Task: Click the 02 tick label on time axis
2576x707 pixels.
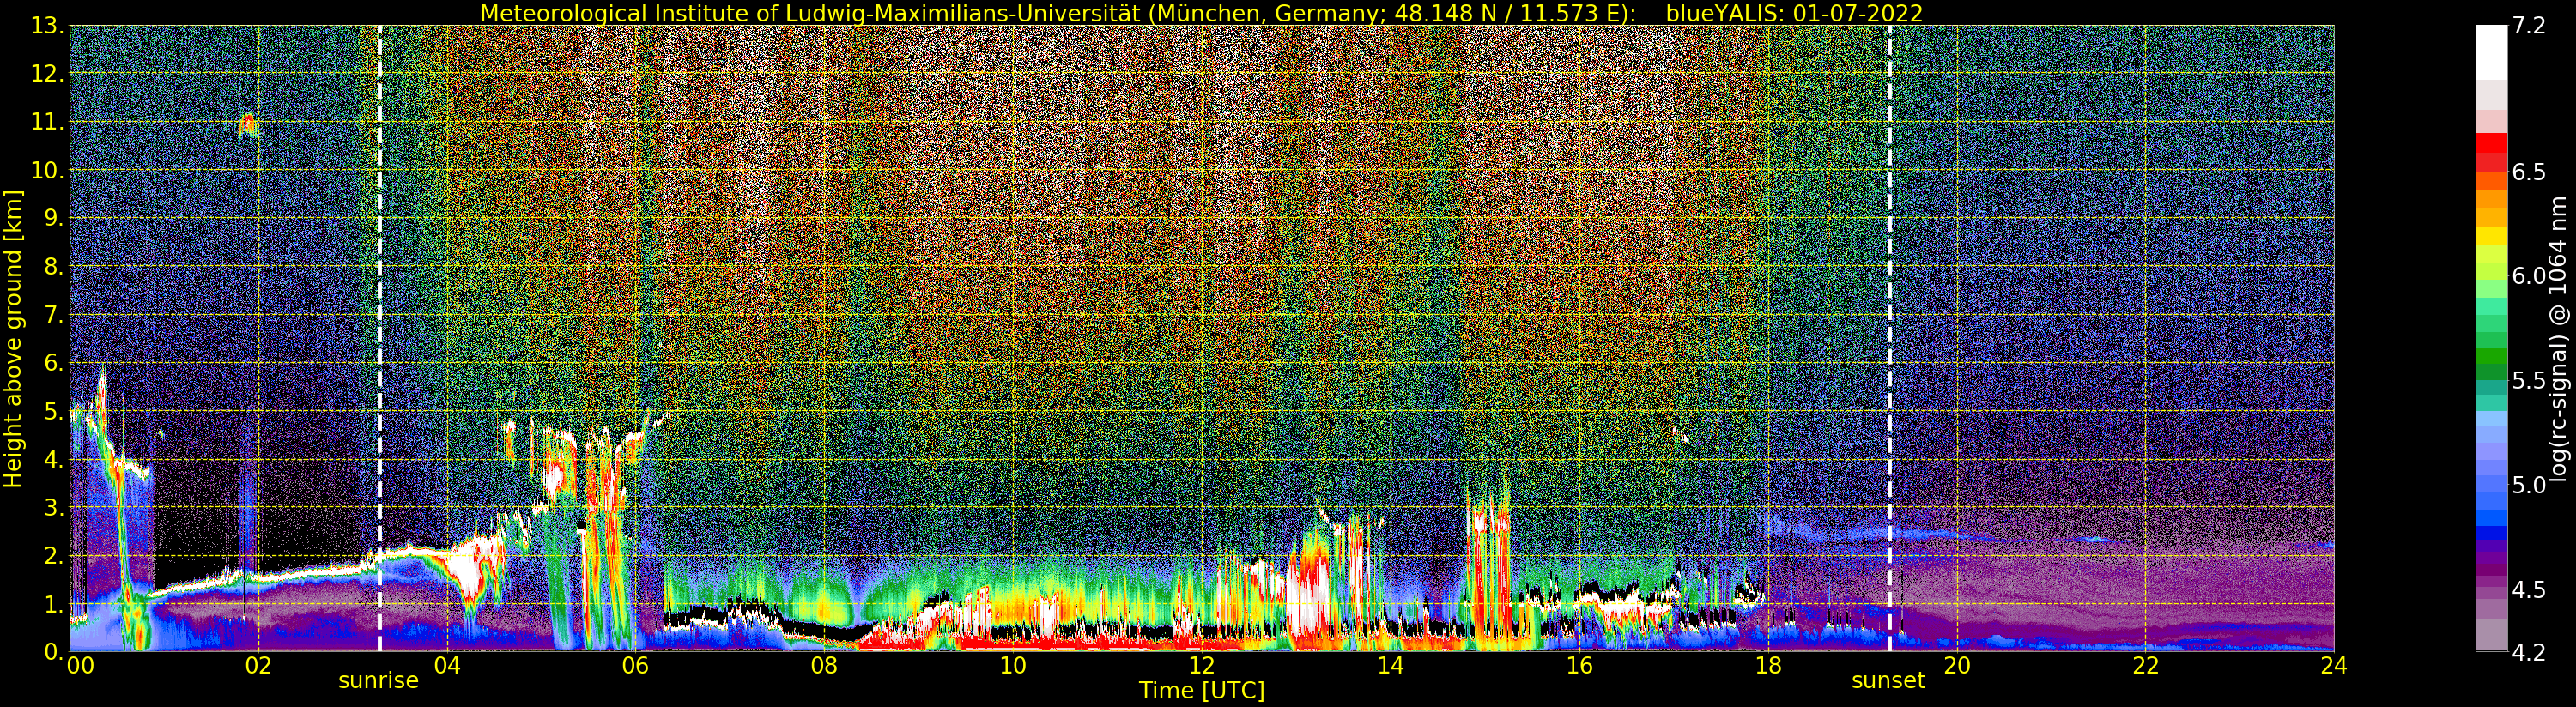Action: [x=258, y=666]
